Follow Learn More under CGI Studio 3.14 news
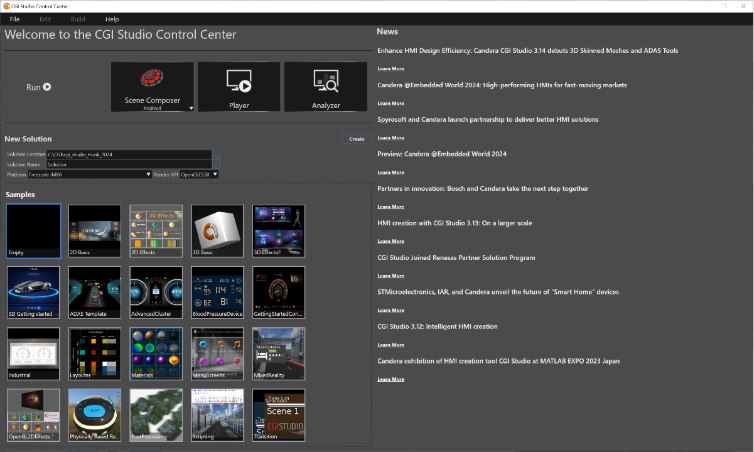 390,69
